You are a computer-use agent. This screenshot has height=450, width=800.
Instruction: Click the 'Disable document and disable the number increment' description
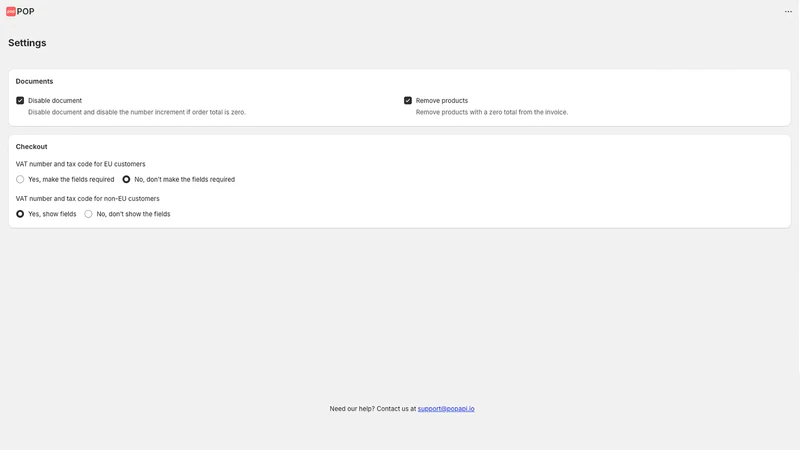[x=137, y=112]
